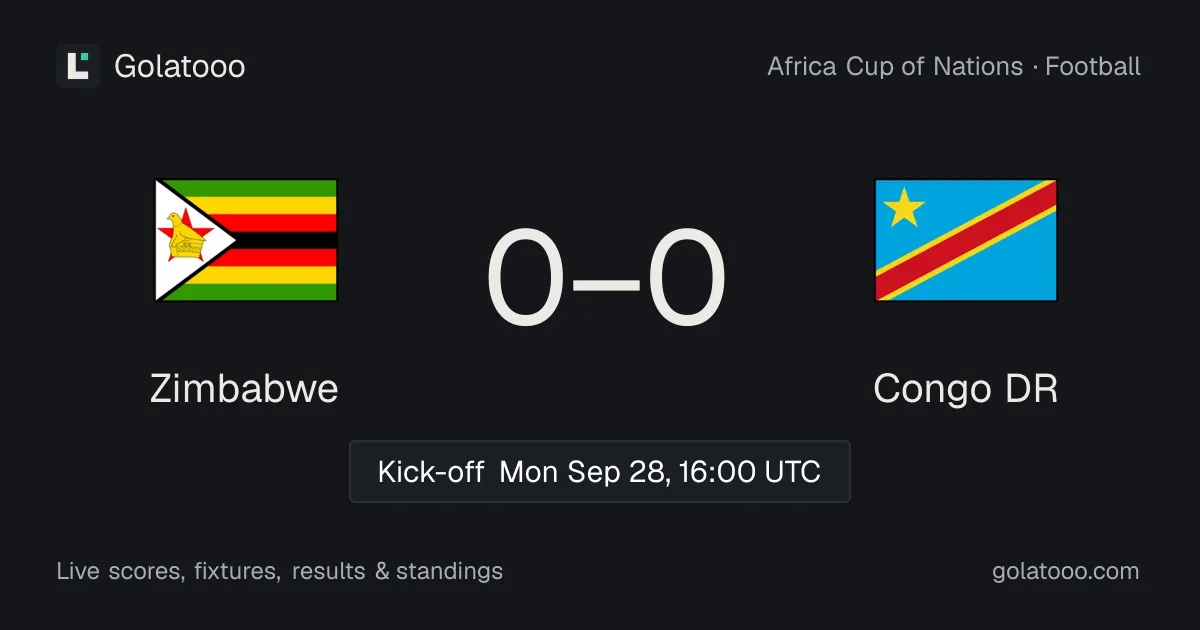Click the Zimbabwe flag image
This screenshot has height=630, width=1200.
[246, 240]
